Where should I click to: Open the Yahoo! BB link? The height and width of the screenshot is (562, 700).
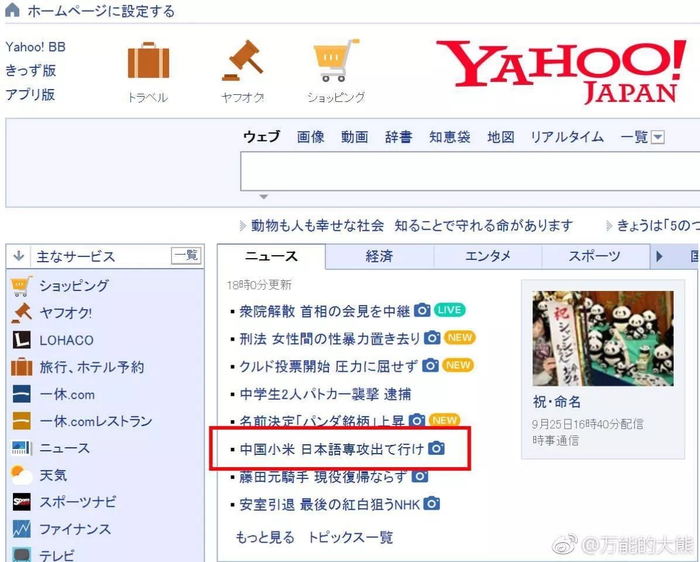point(36,47)
